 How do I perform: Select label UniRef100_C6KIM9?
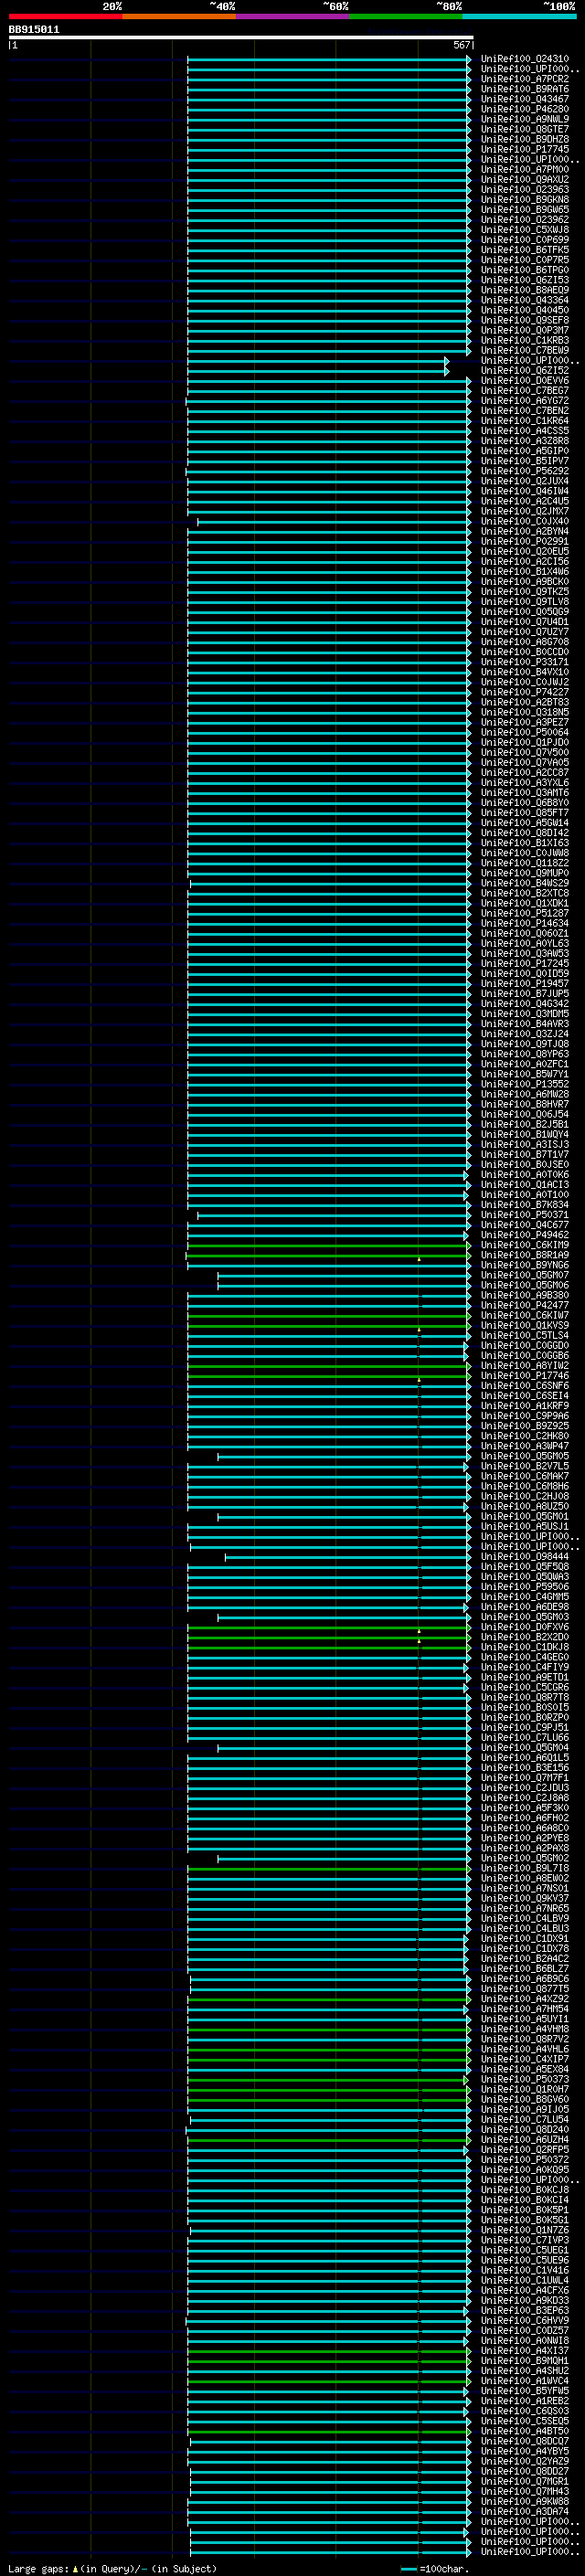point(525,1245)
